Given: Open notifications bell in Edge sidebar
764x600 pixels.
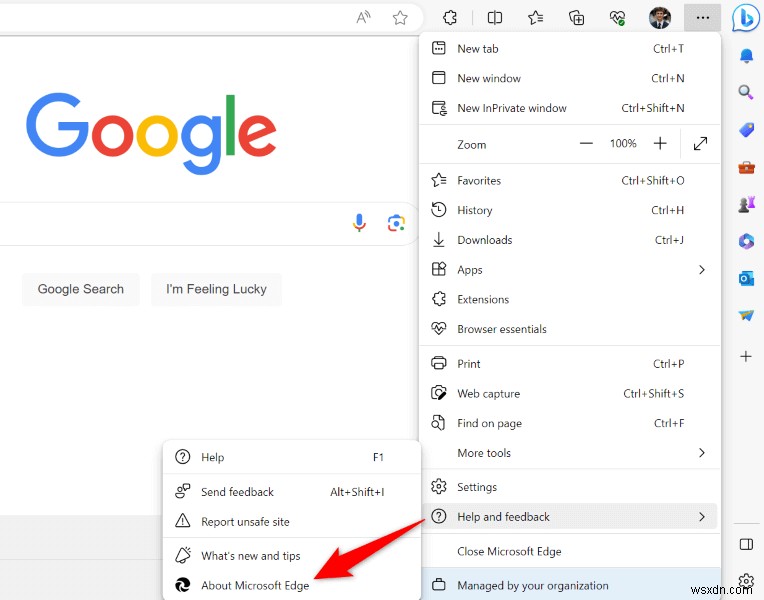Looking at the screenshot, I should pos(746,56).
